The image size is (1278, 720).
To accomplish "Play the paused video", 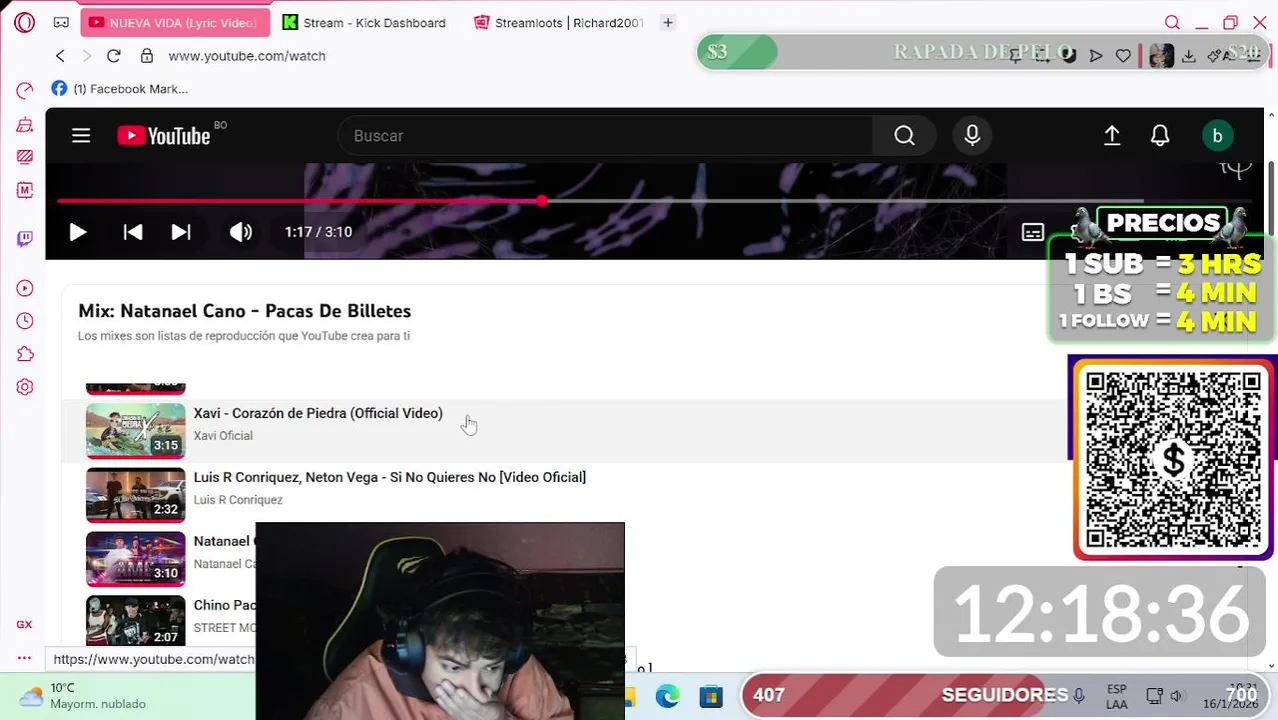I will click(78, 232).
